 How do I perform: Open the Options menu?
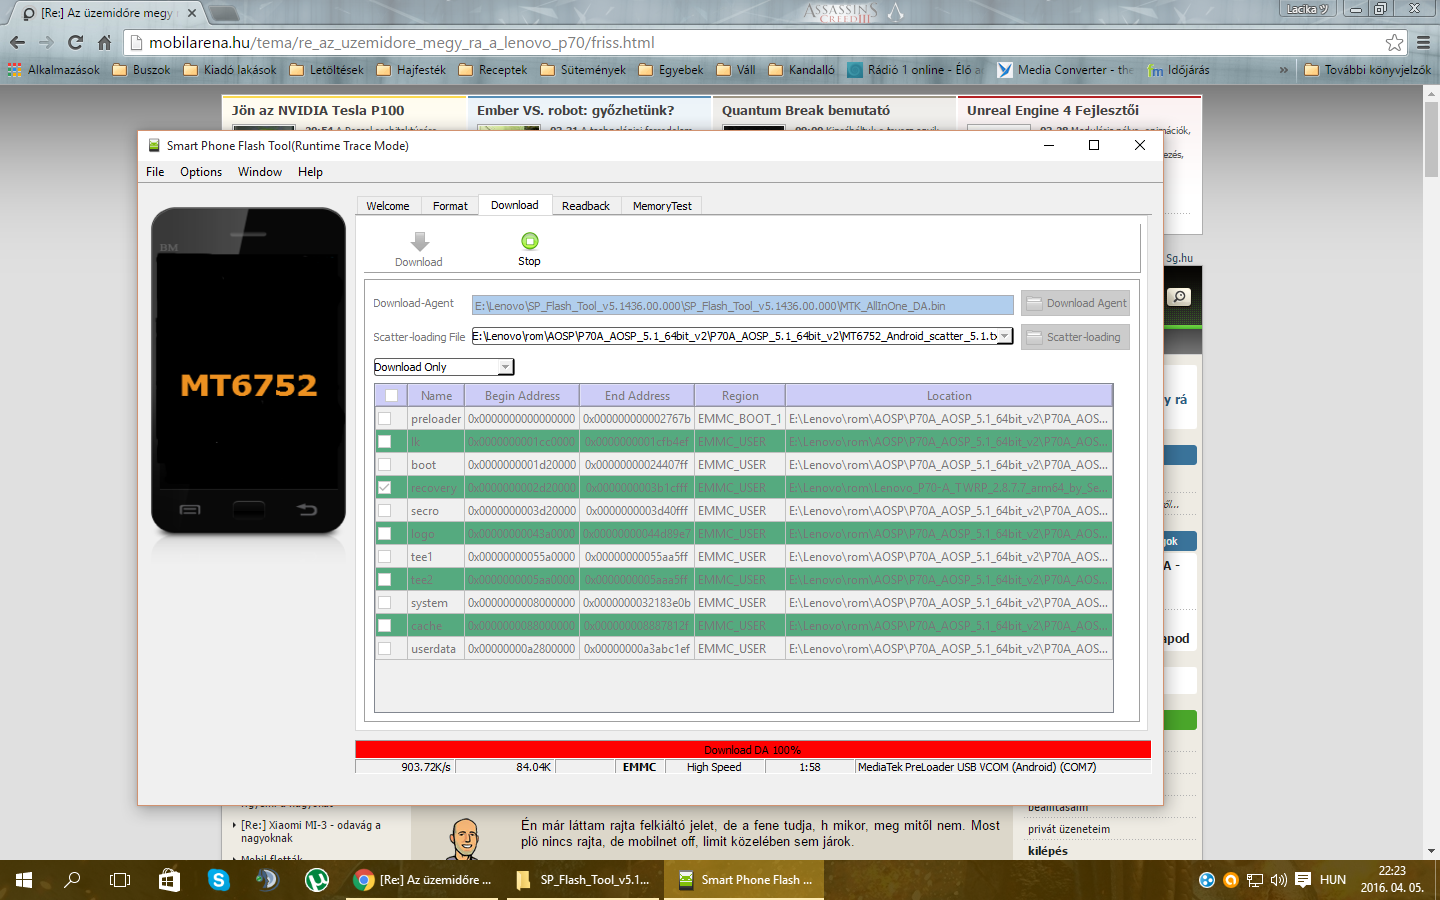point(201,172)
